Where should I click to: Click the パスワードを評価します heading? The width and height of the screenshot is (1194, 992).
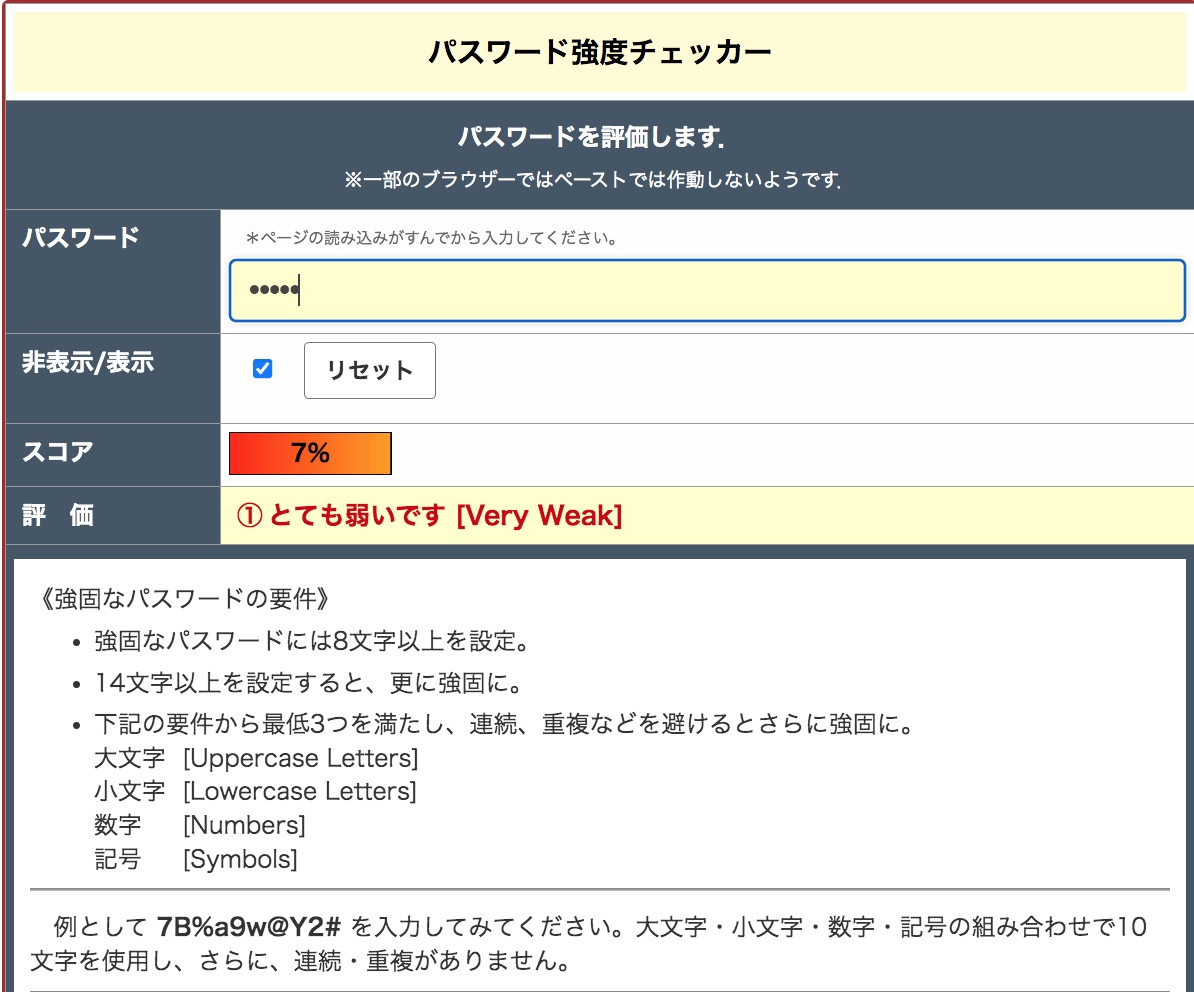(x=590, y=137)
